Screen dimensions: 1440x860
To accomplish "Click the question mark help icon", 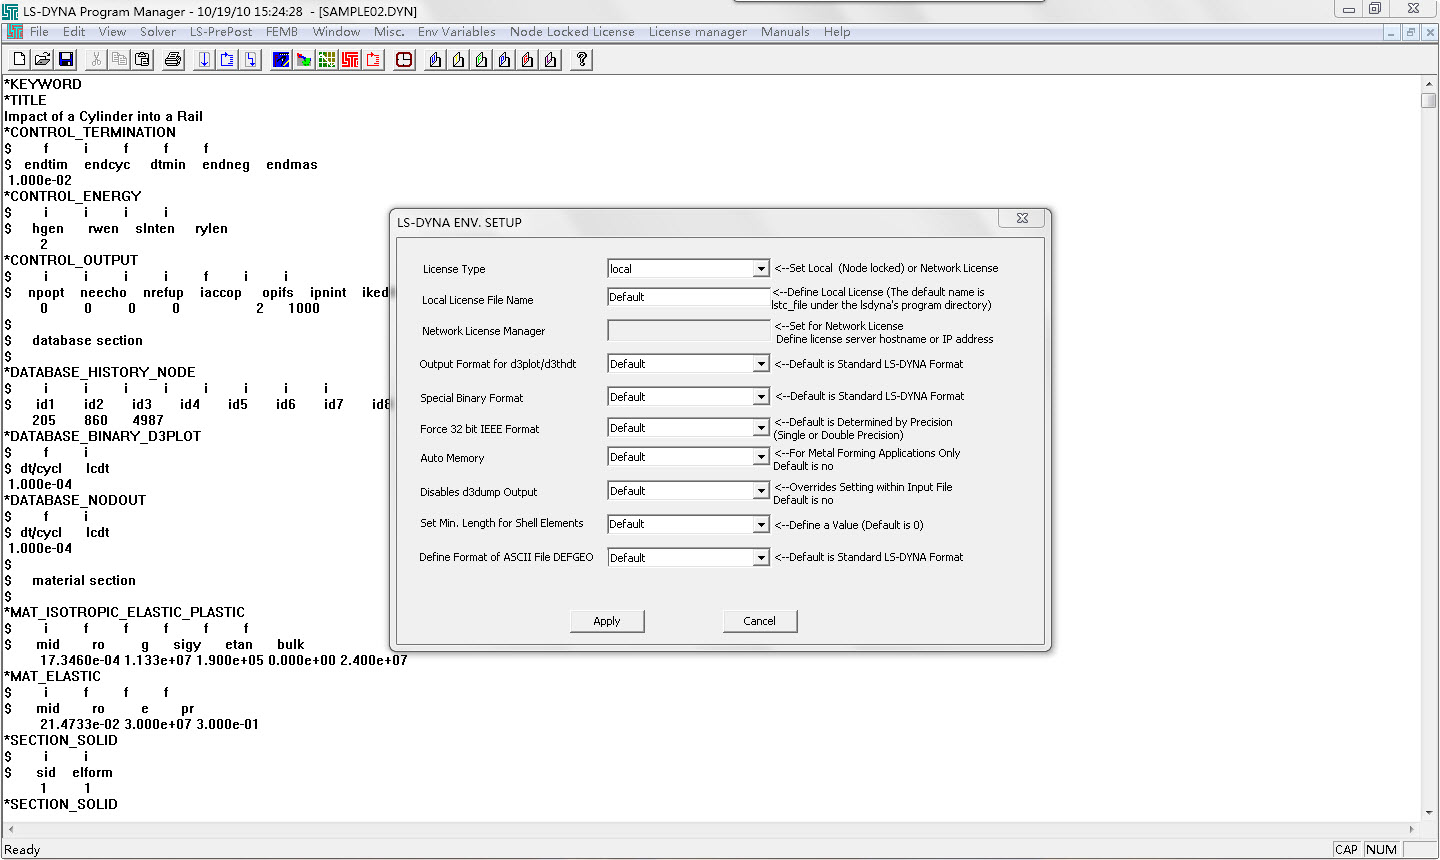I will (x=581, y=60).
